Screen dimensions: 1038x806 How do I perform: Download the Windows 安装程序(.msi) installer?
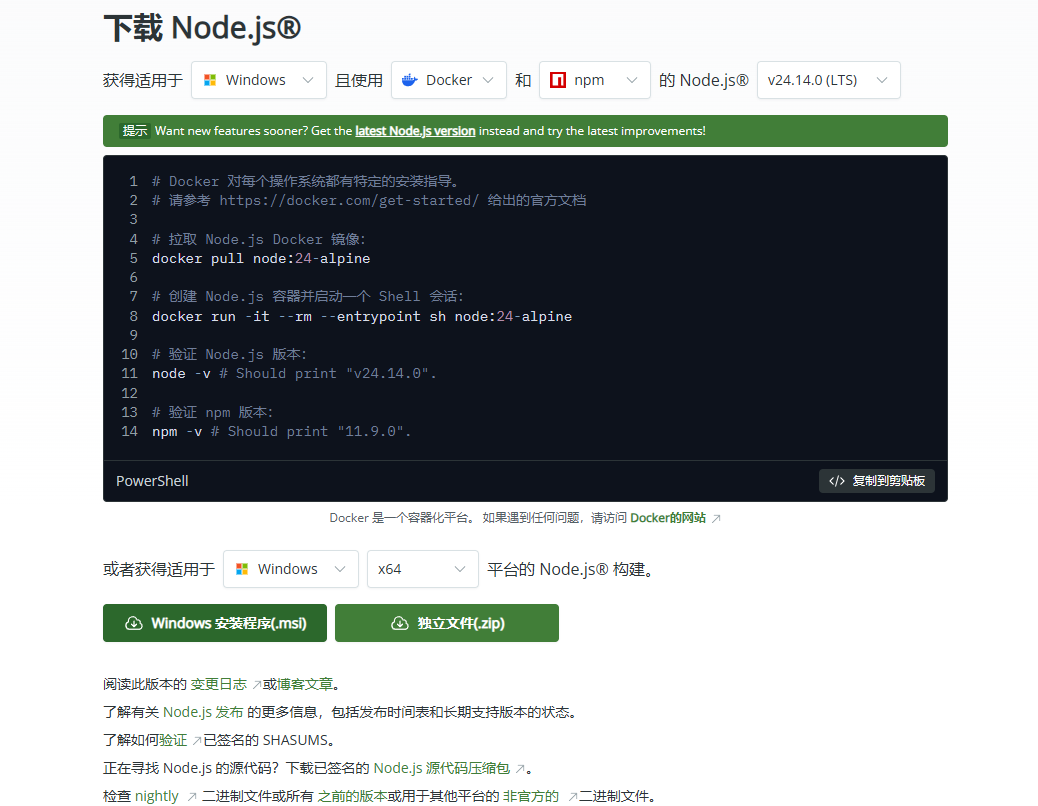coord(215,623)
